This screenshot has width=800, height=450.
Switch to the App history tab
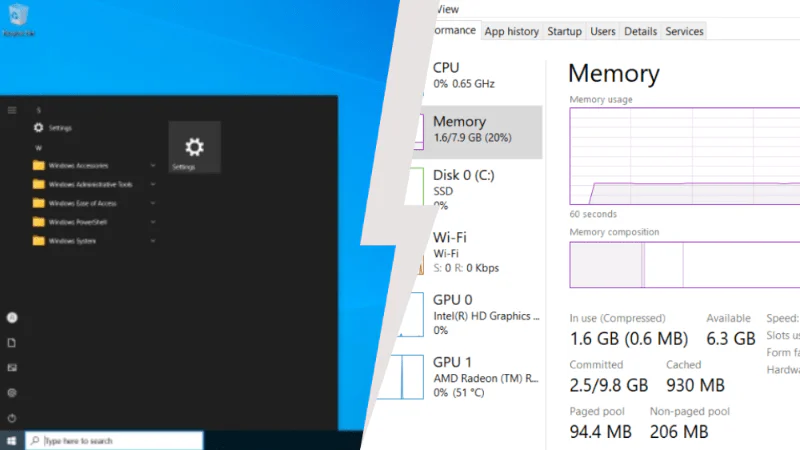tap(511, 32)
